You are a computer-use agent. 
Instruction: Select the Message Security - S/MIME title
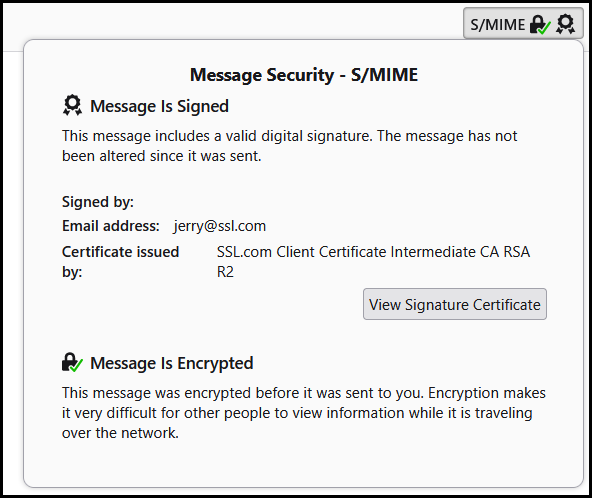(x=304, y=75)
